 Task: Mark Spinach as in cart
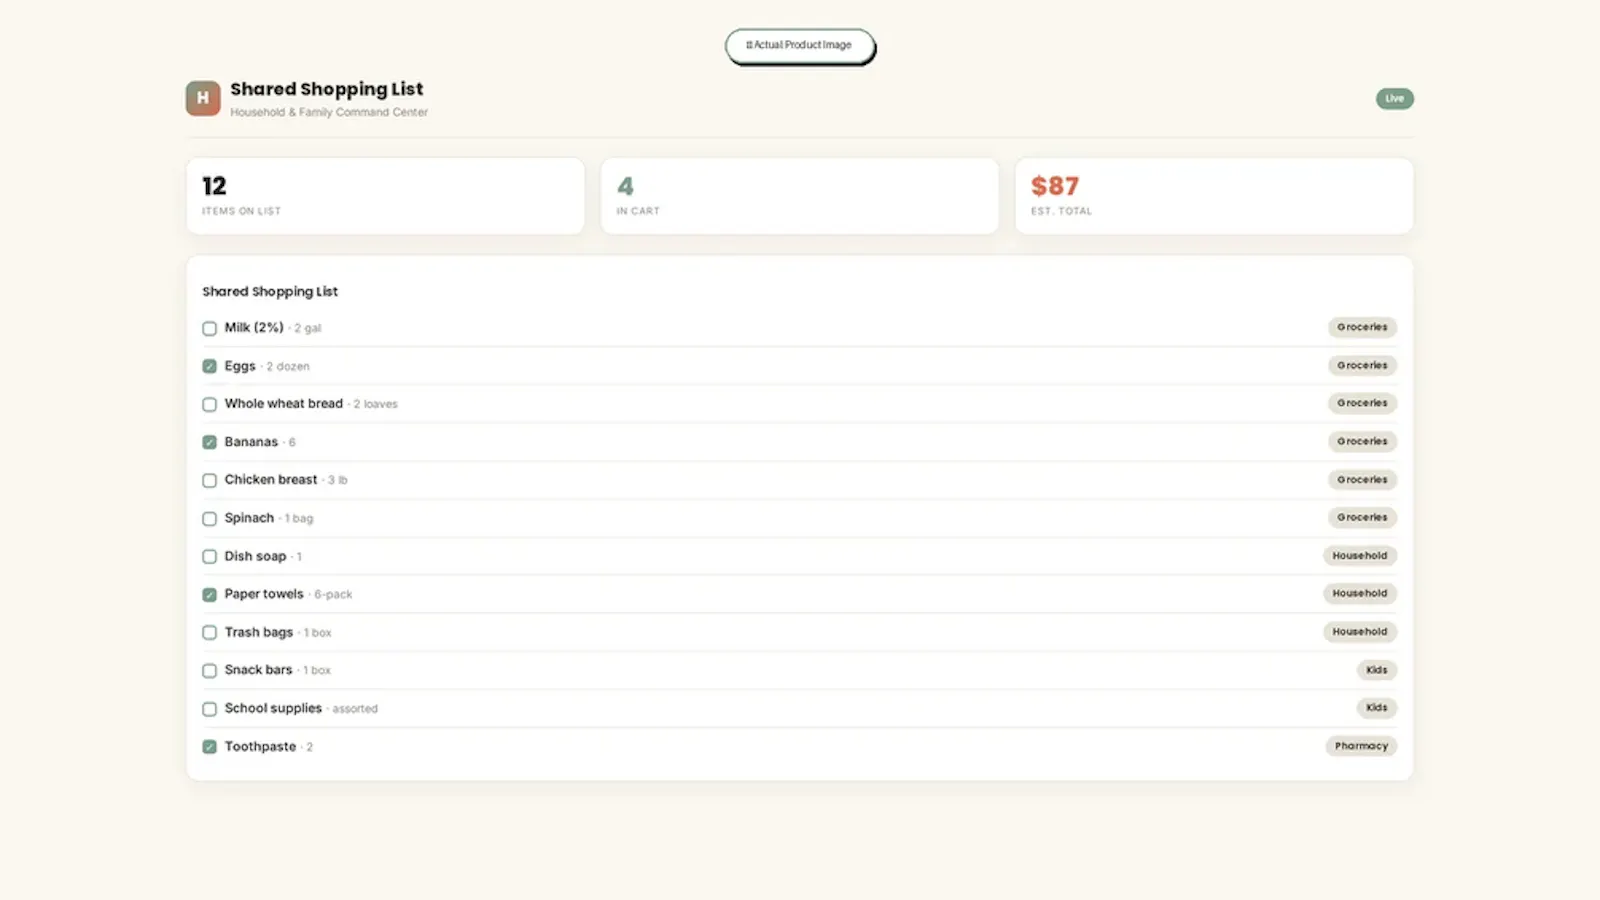(x=209, y=518)
